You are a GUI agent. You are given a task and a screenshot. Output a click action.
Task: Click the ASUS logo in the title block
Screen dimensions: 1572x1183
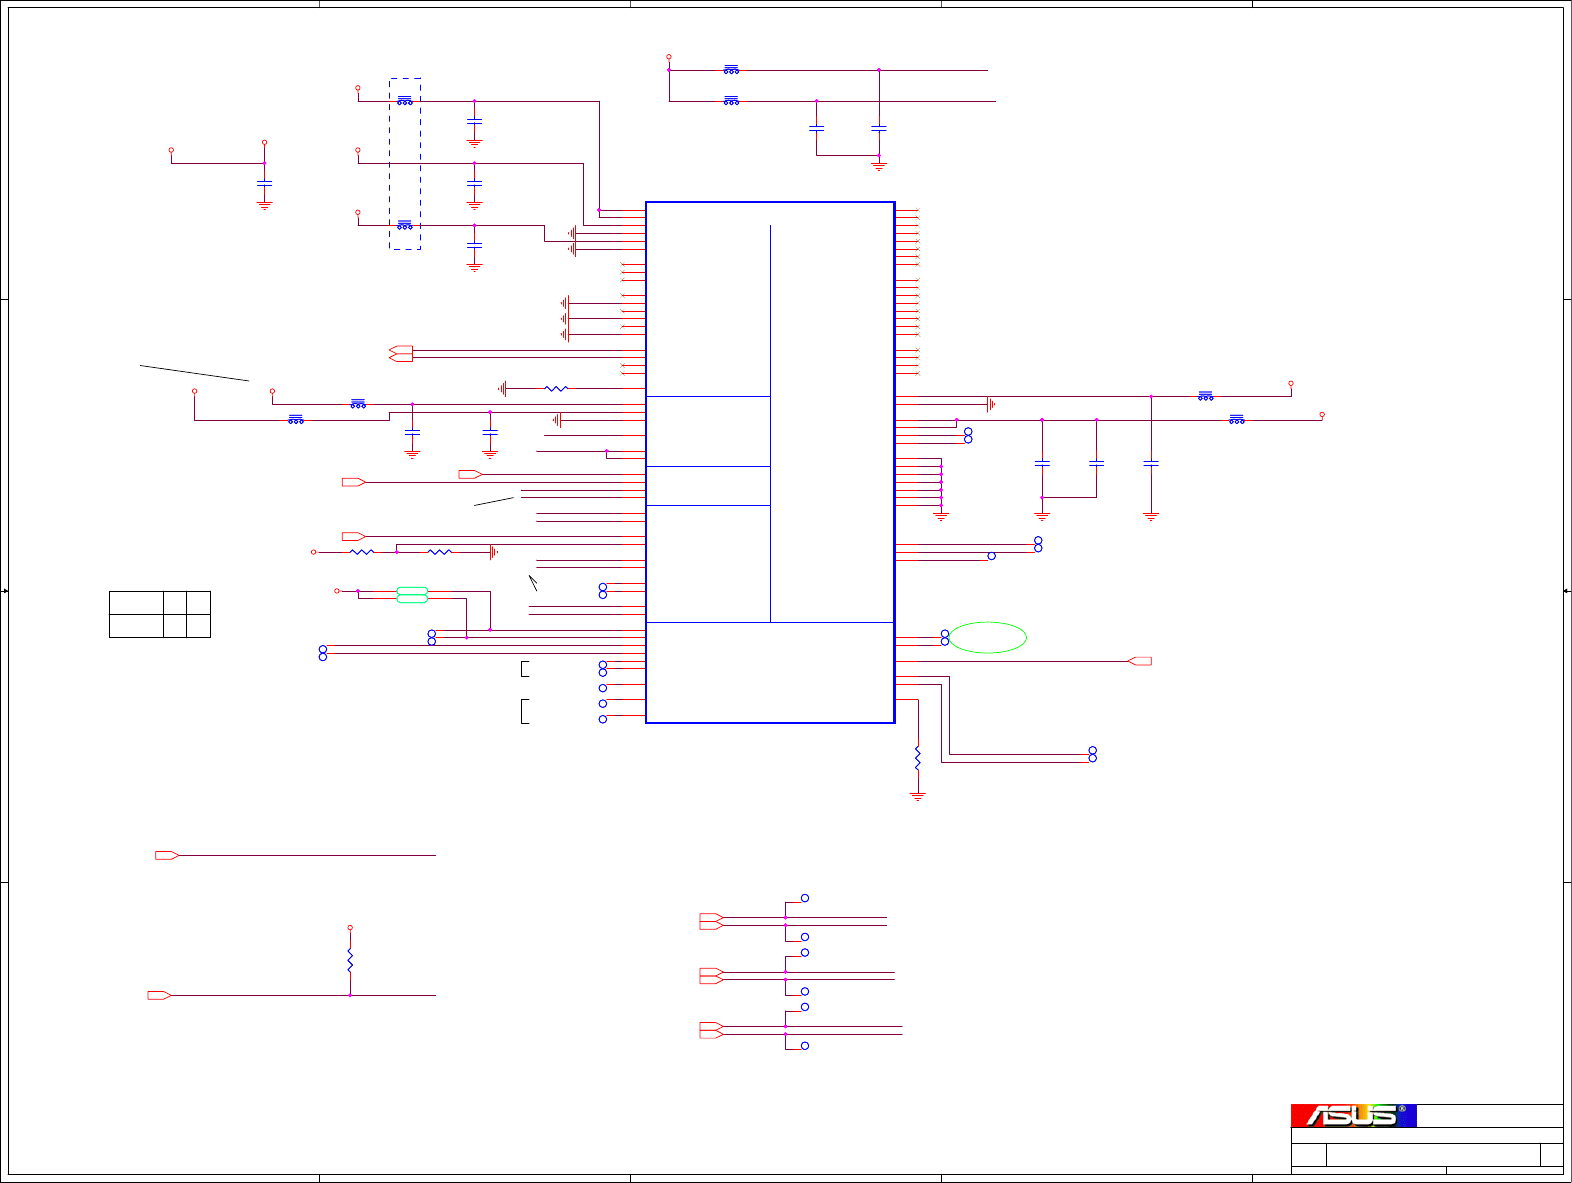point(1353,1115)
